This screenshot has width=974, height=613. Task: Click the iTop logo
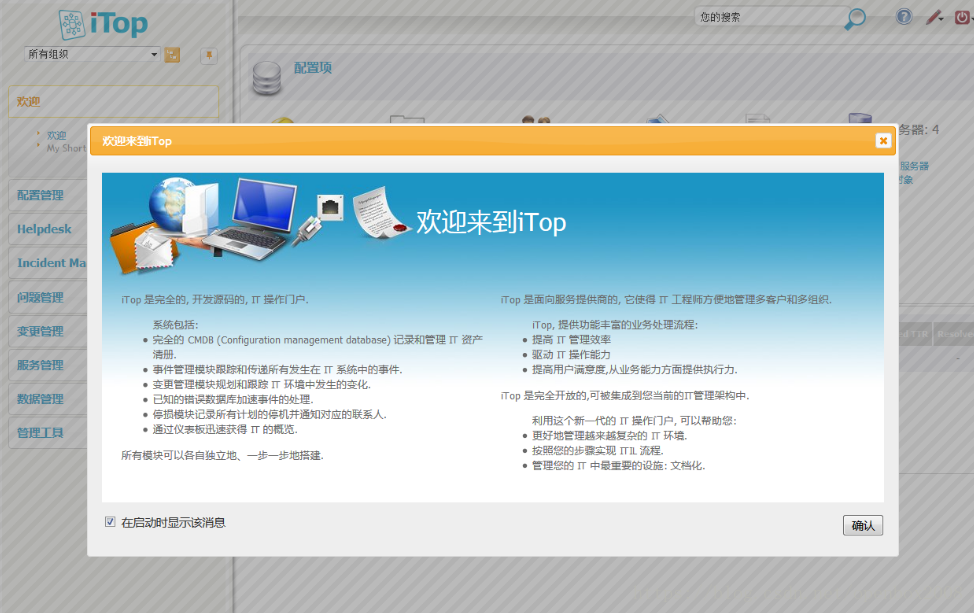click(x=103, y=24)
